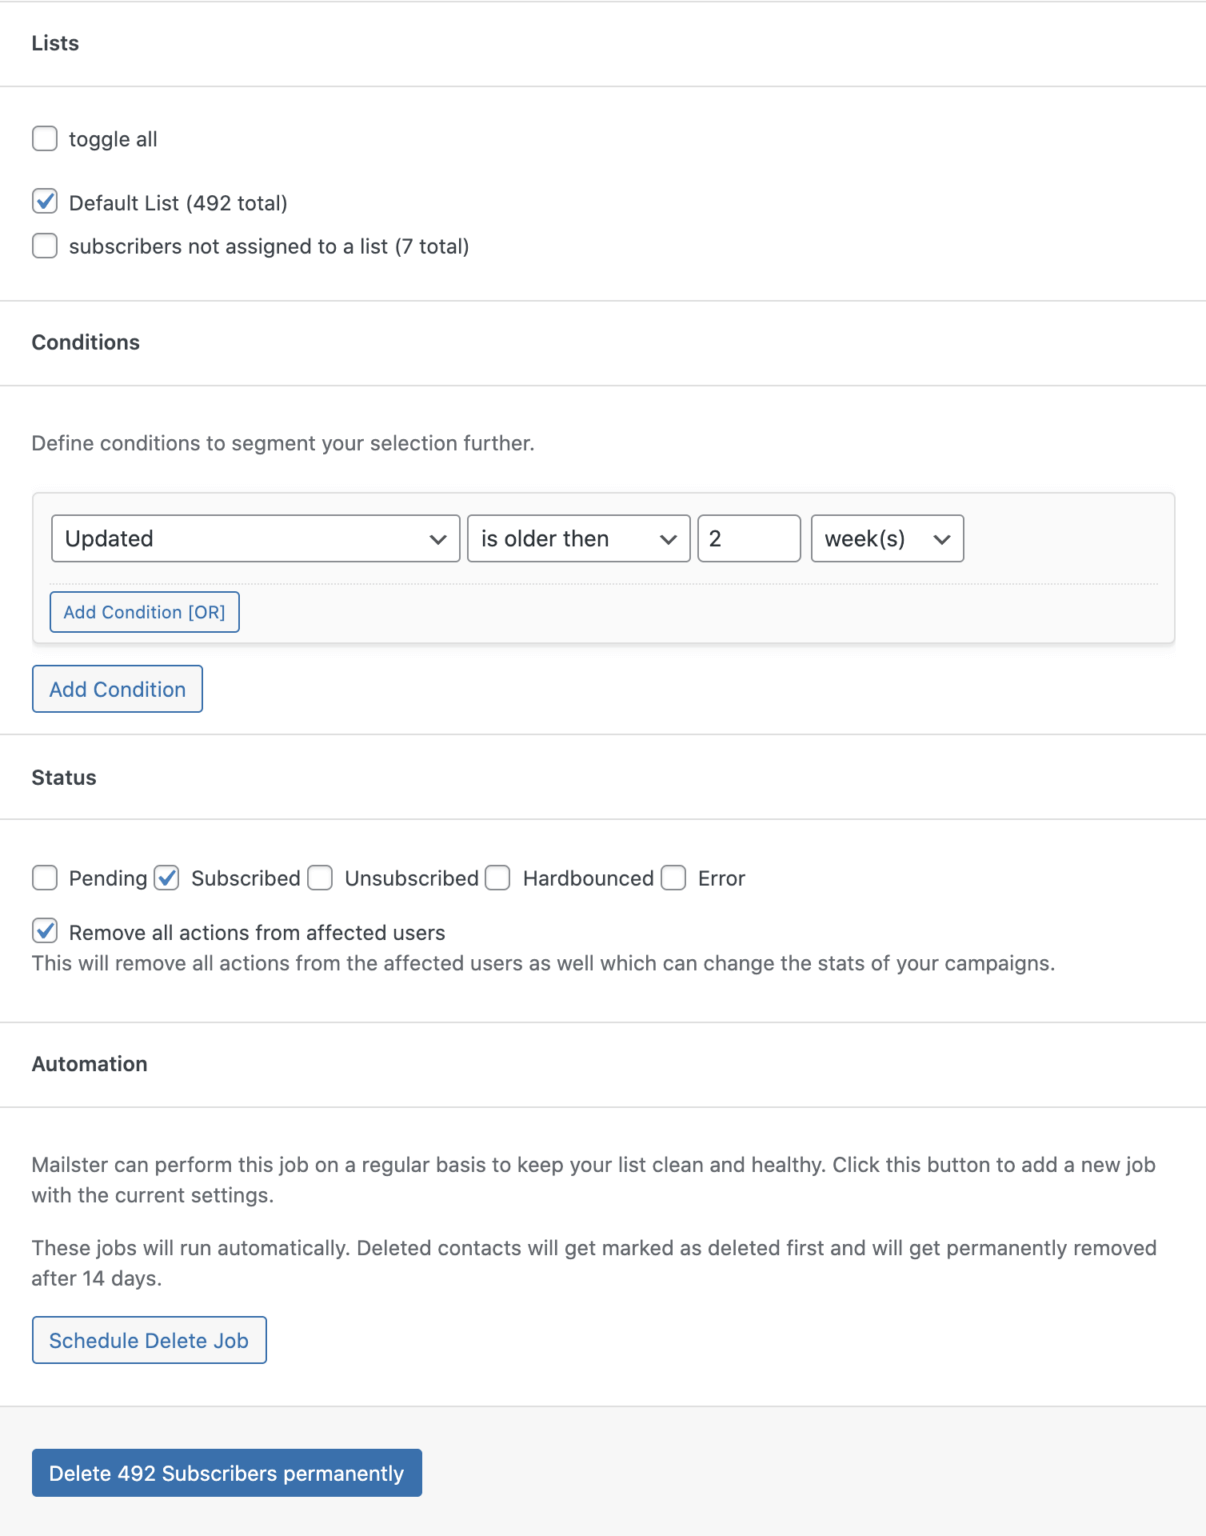This screenshot has height=1536, width=1206.
Task: Open the Updated condition field dropdown
Action: coord(255,538)
